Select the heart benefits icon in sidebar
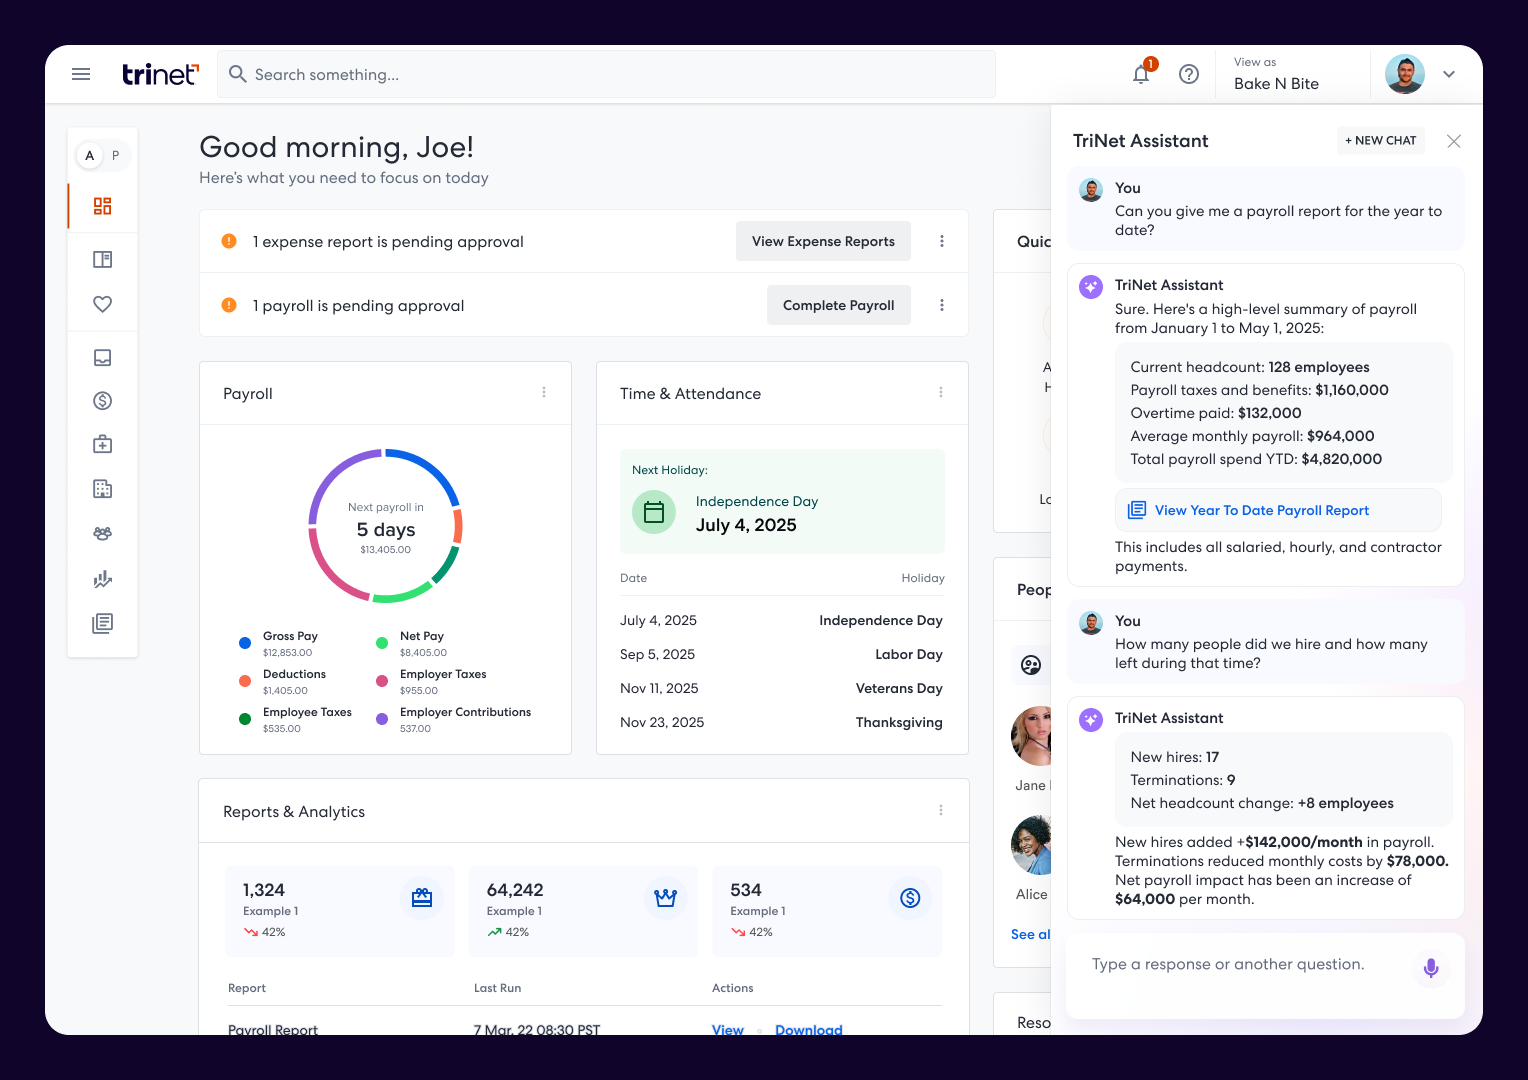1528x1080 pixels. [x=102, y=304]
